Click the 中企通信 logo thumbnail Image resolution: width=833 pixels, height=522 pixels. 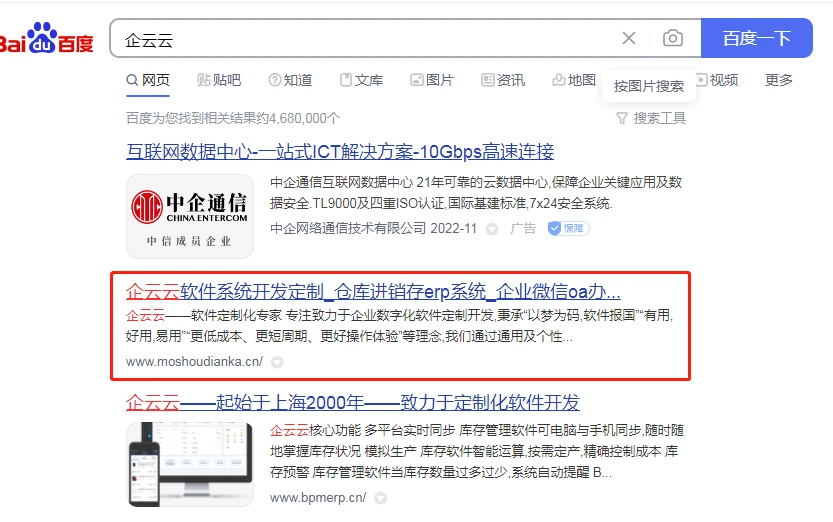190,217
